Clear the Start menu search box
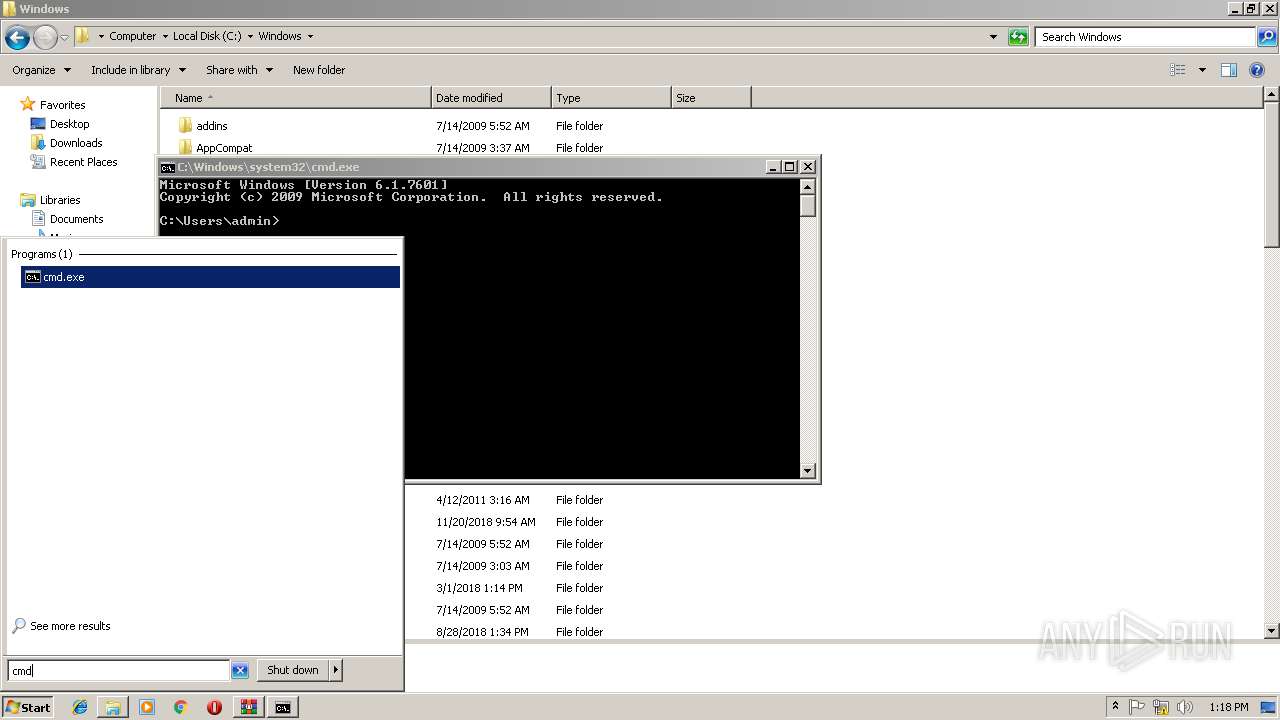This screenshot has width=1280, height=720. click(x=240, y=671)
